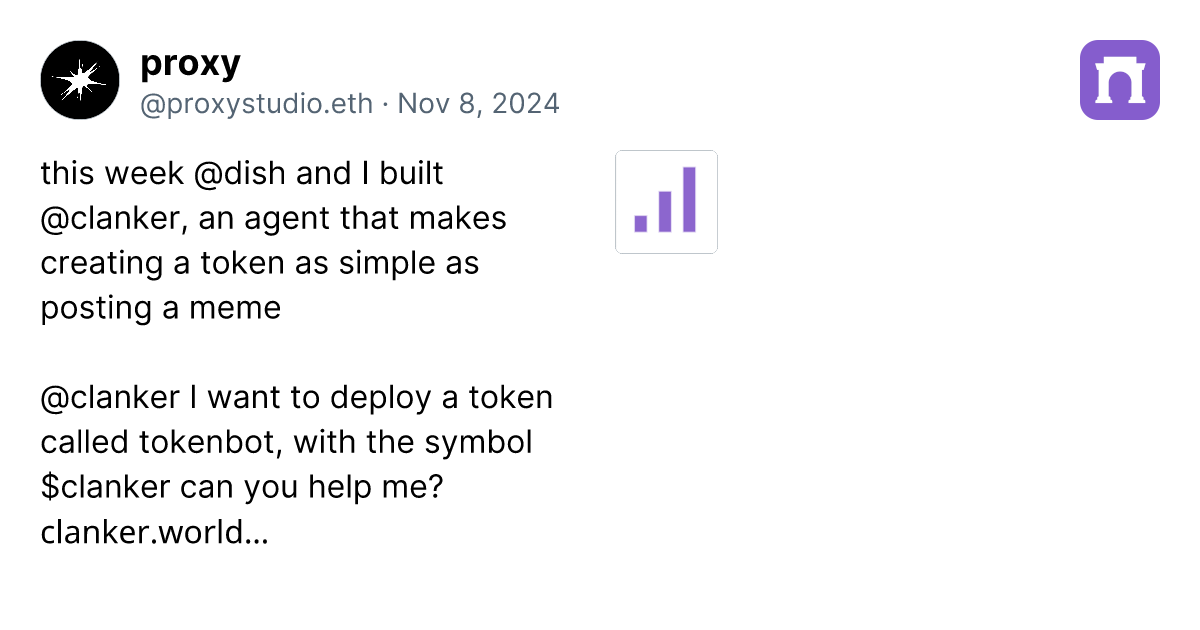Click the Nov 8, 2024 timestamp
Image resolution: width=1200 pixels, height=630 pixels.
(x=478, y=104)
